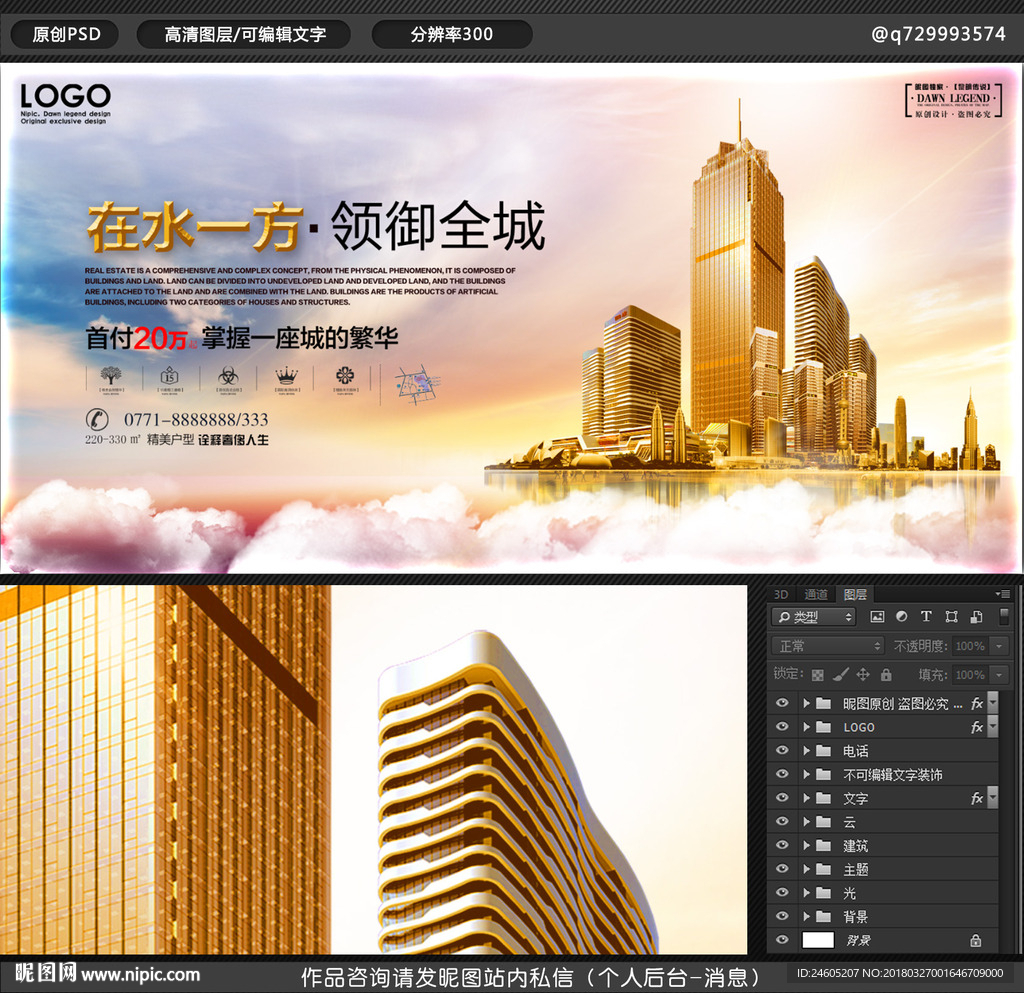Hide the 主题 group
The image size is (1024, 993).
(x=782, y=869)
